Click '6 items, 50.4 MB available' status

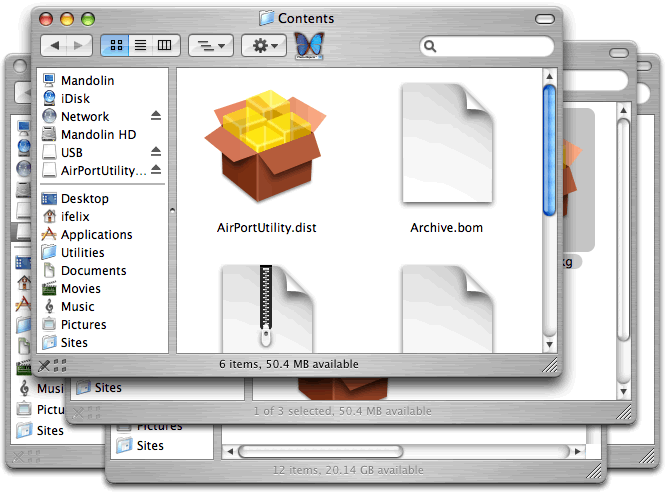(x=288, y=364)
